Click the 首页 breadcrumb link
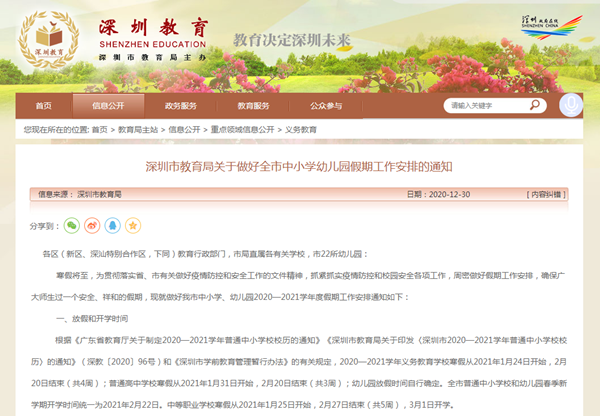The height and width of the screenshot is (416, 600). (x=99, y=129)
